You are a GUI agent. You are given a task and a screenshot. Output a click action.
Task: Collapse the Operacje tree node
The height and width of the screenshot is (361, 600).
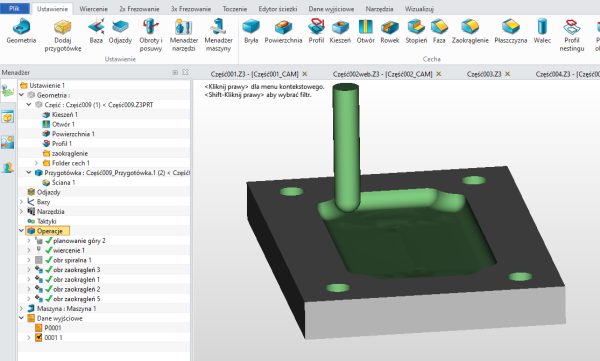click(21, 231)
